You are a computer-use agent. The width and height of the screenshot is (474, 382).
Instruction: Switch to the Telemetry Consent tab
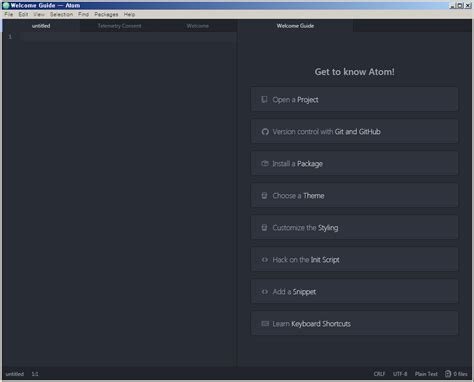[119, 26]
